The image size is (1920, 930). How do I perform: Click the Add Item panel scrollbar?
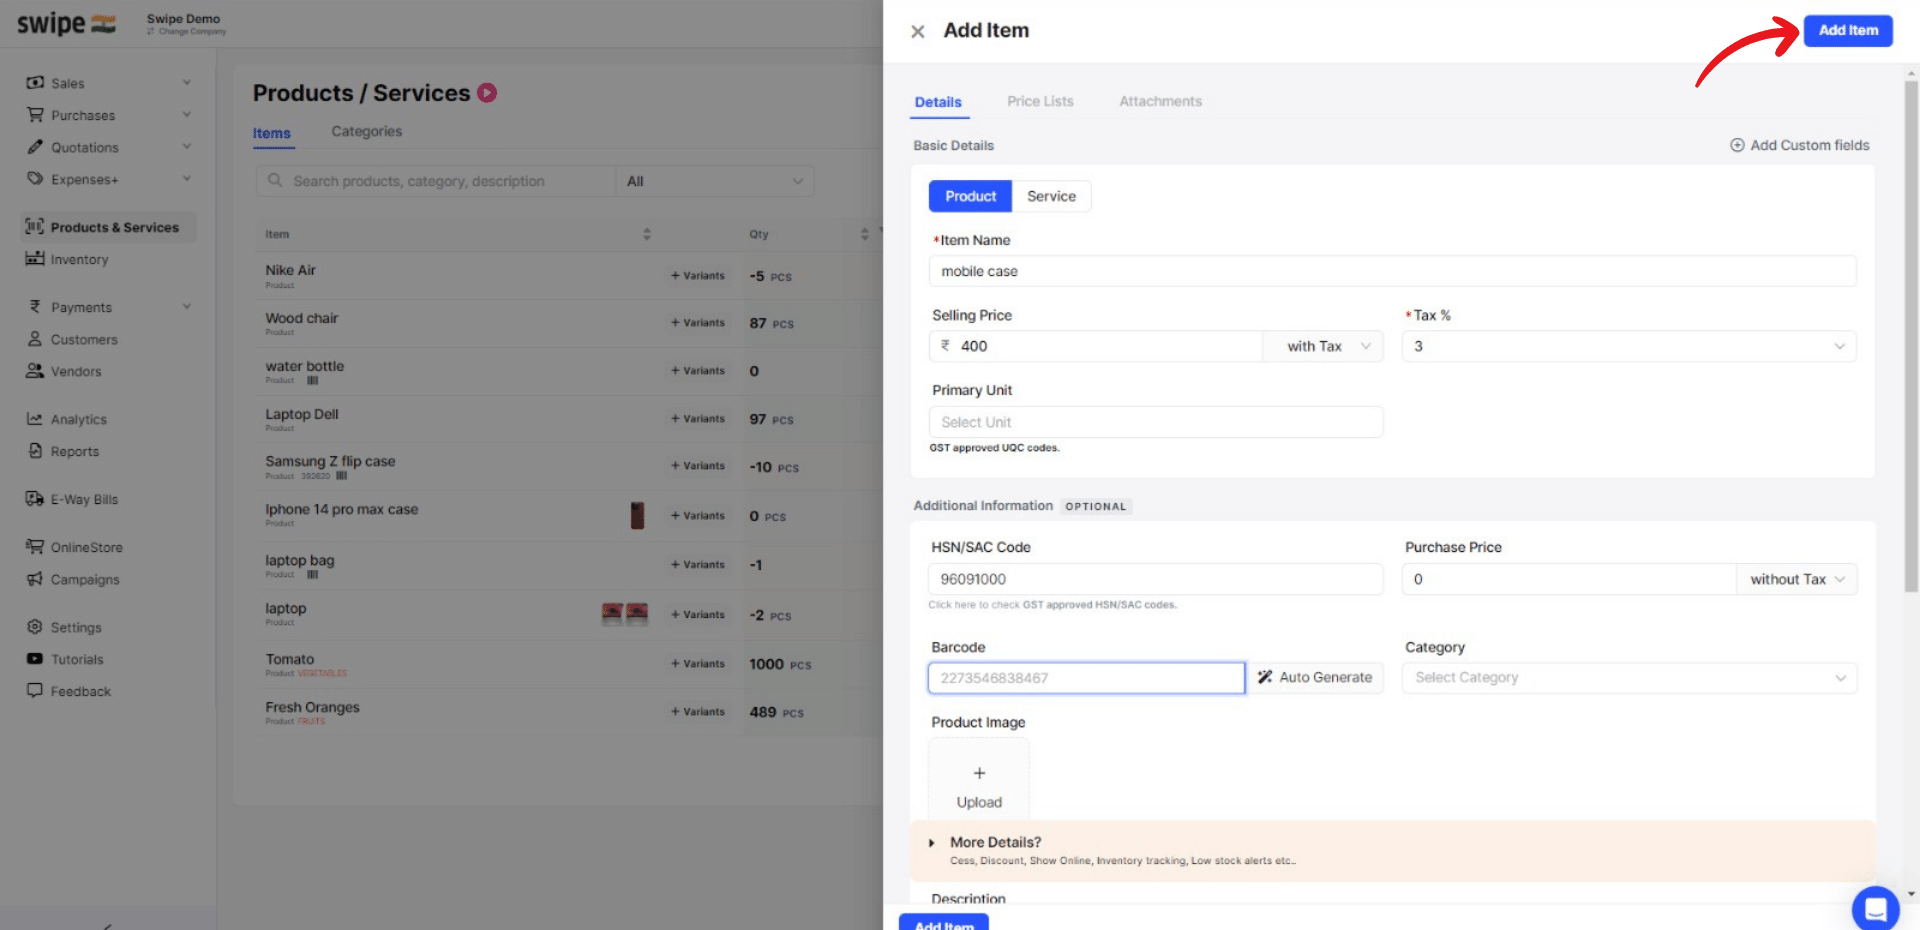[1911, 335]
